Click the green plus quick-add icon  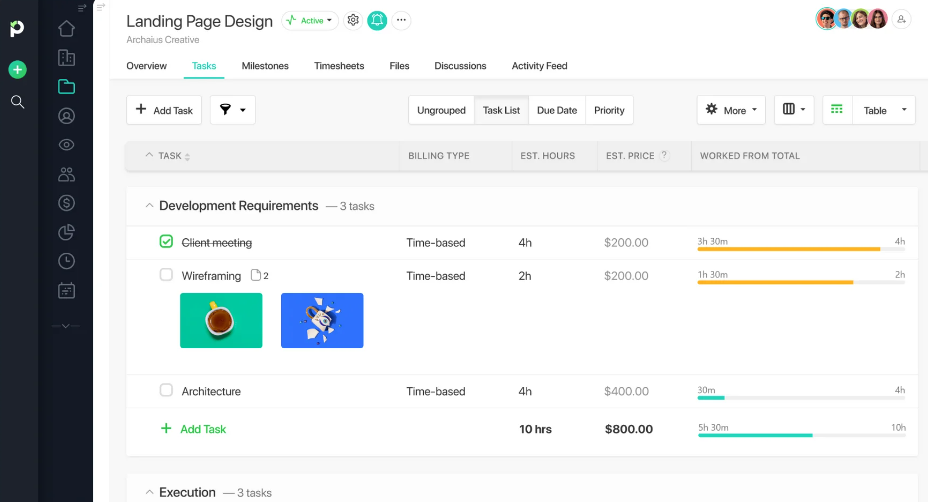17,70
